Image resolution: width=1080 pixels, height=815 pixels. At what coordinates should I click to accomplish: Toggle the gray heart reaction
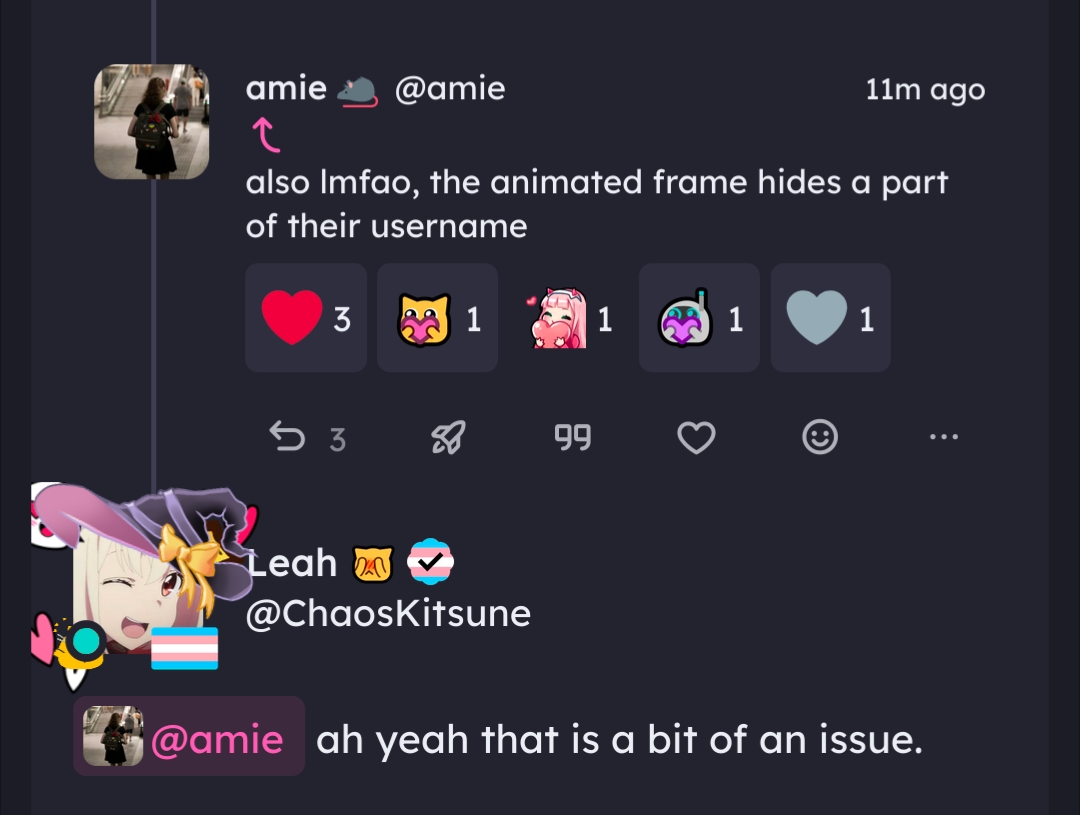(x=830, y=318)
